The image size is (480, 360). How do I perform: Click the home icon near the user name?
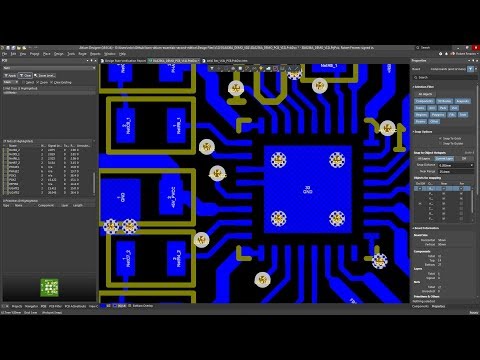point(440,54)
